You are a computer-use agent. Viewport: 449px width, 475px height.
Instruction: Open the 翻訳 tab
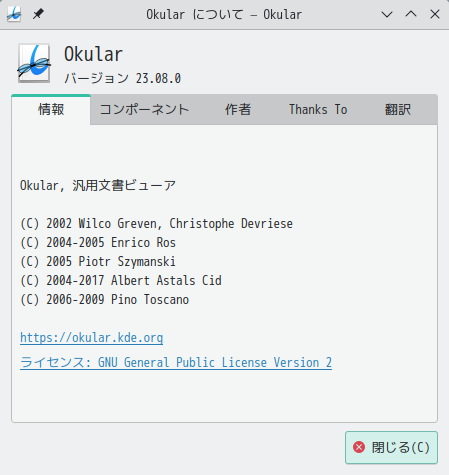point(398,110)
